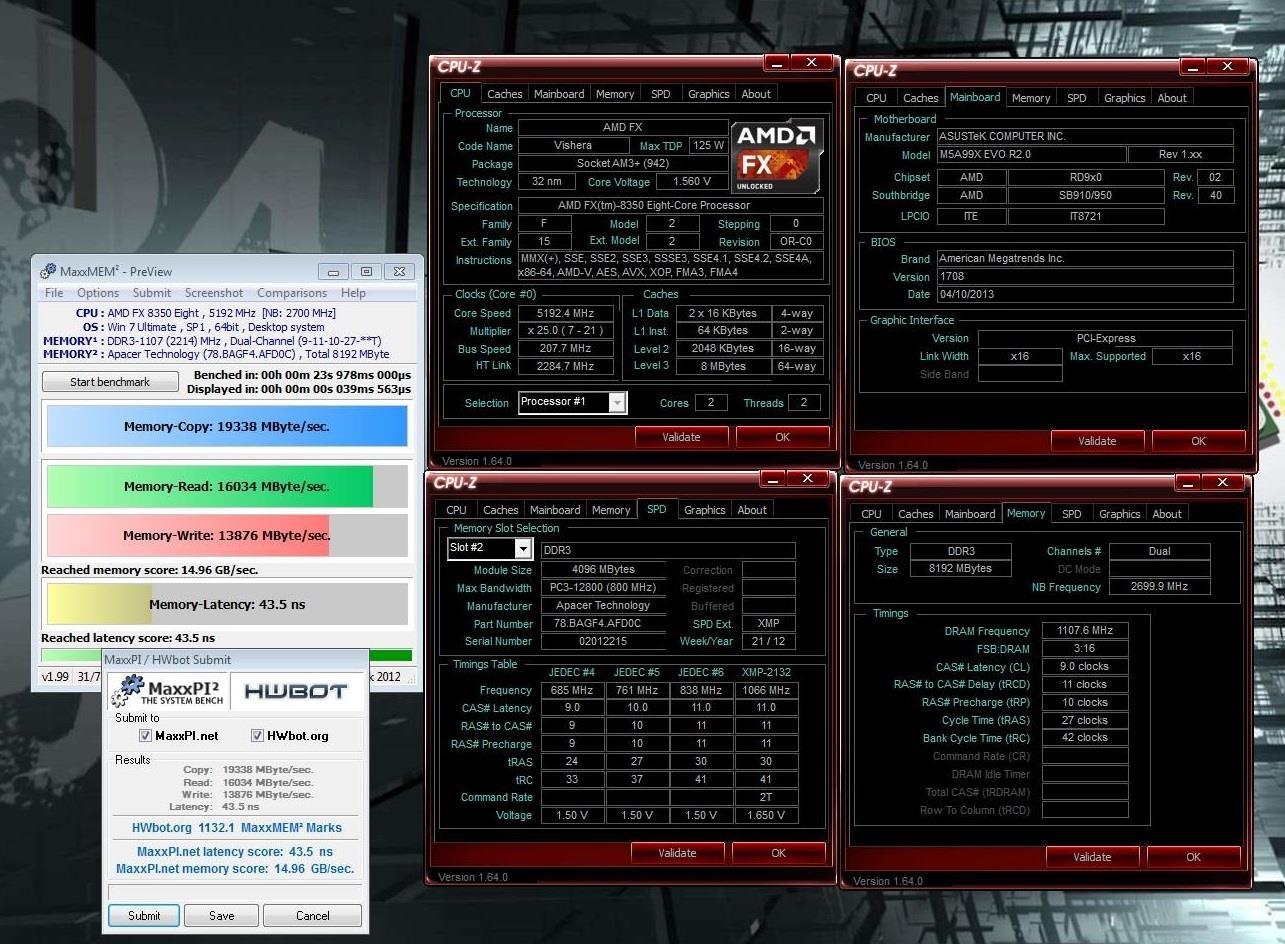Select the CPU tab in the SPD window

(457, 510)
